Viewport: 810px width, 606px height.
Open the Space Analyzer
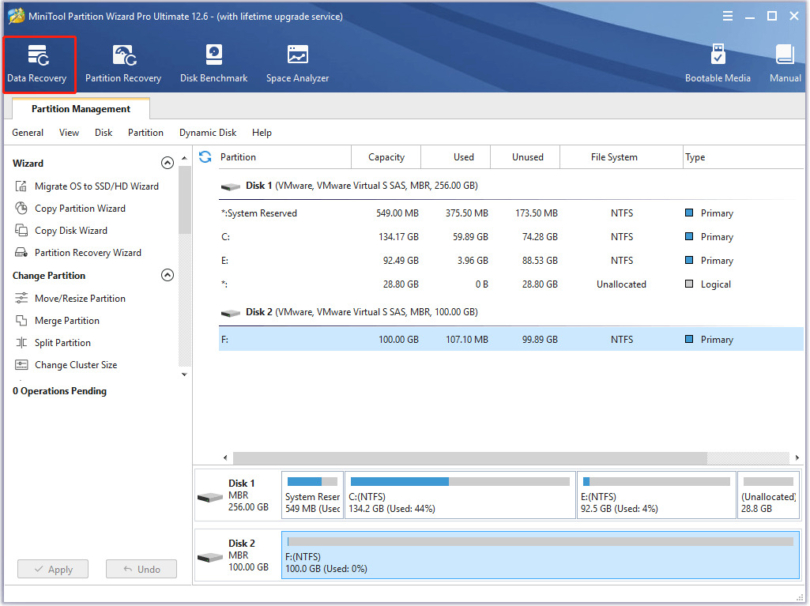pos(296,62)
